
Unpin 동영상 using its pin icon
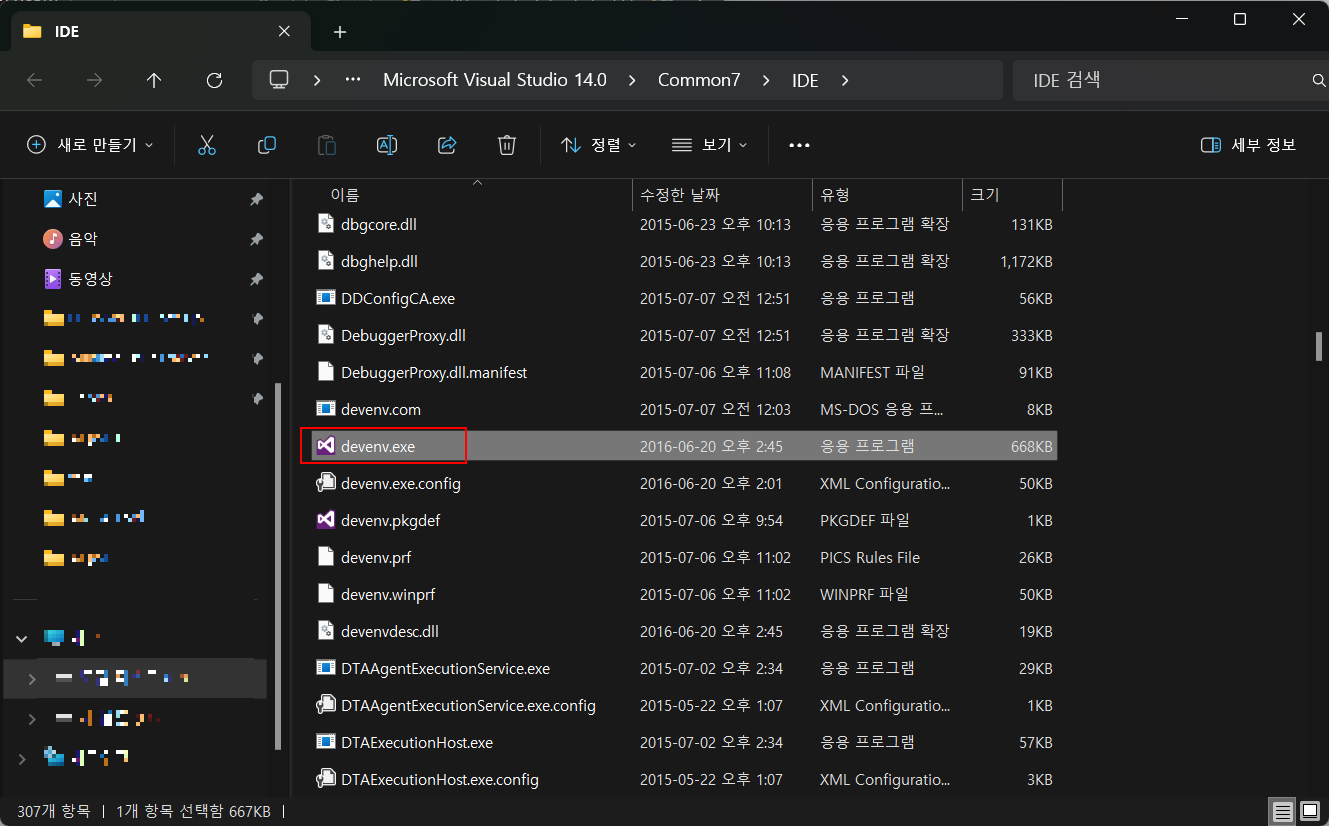pos(257,279)
